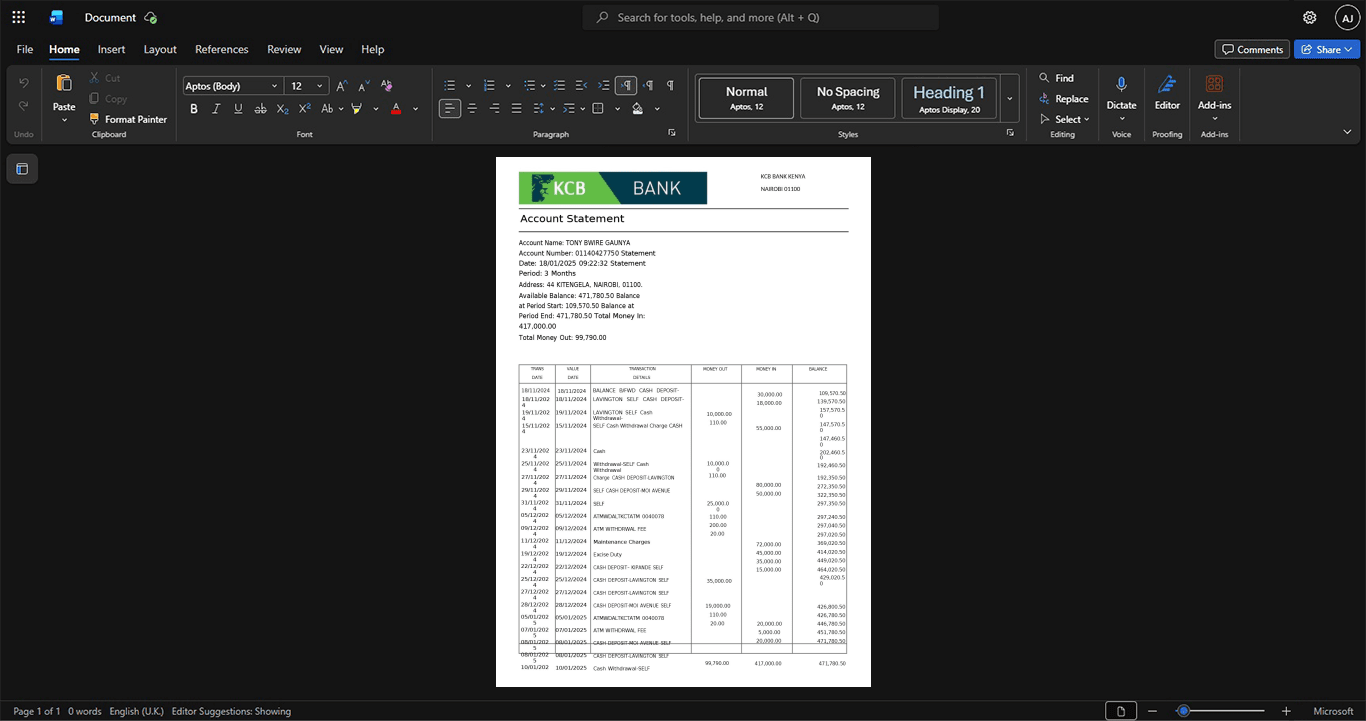
Task: Click the page view icon in status bar
Action: tap(1121, 711)
